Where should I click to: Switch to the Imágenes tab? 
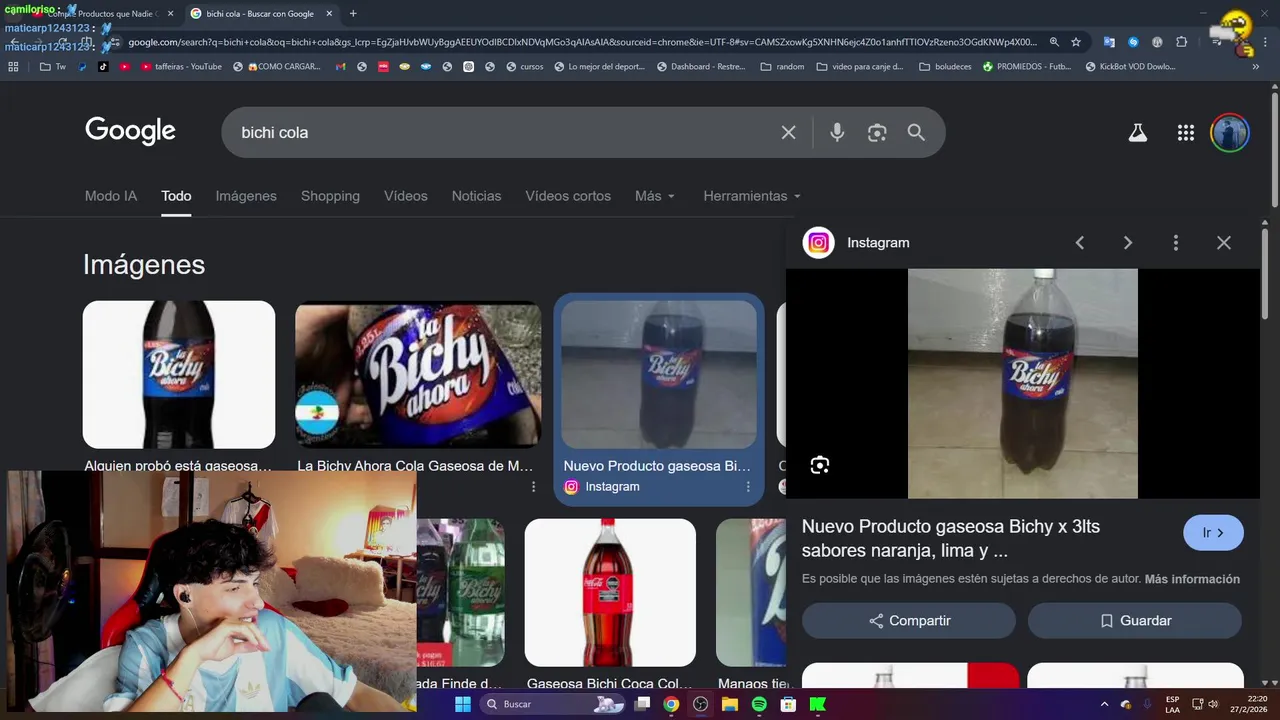click(246, 196)
